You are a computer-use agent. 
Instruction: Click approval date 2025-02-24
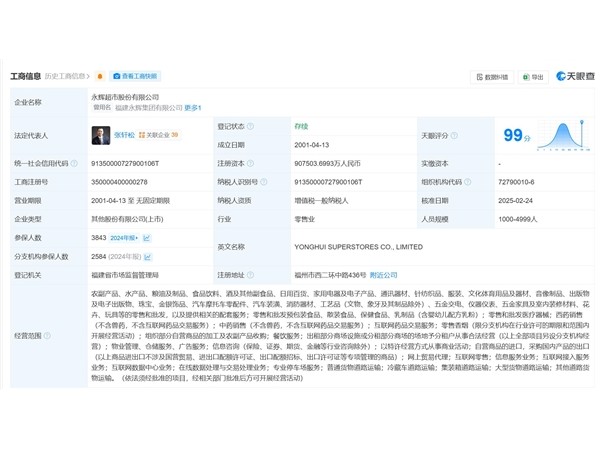515,201
